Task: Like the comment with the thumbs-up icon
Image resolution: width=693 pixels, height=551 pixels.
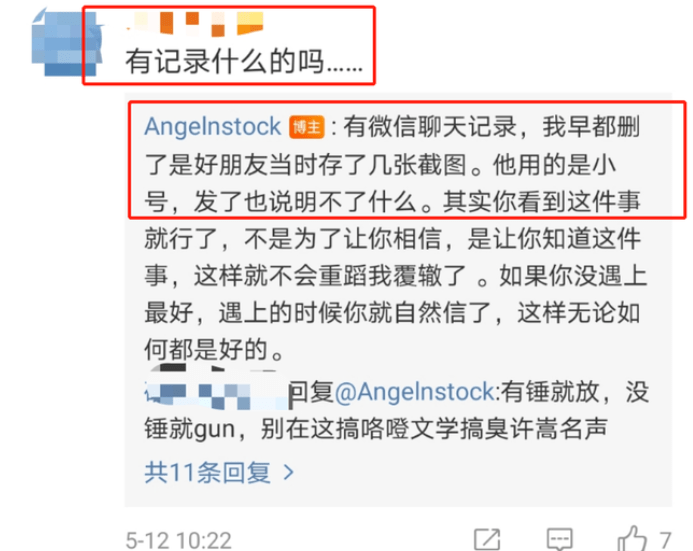Action: coord(632,539)
